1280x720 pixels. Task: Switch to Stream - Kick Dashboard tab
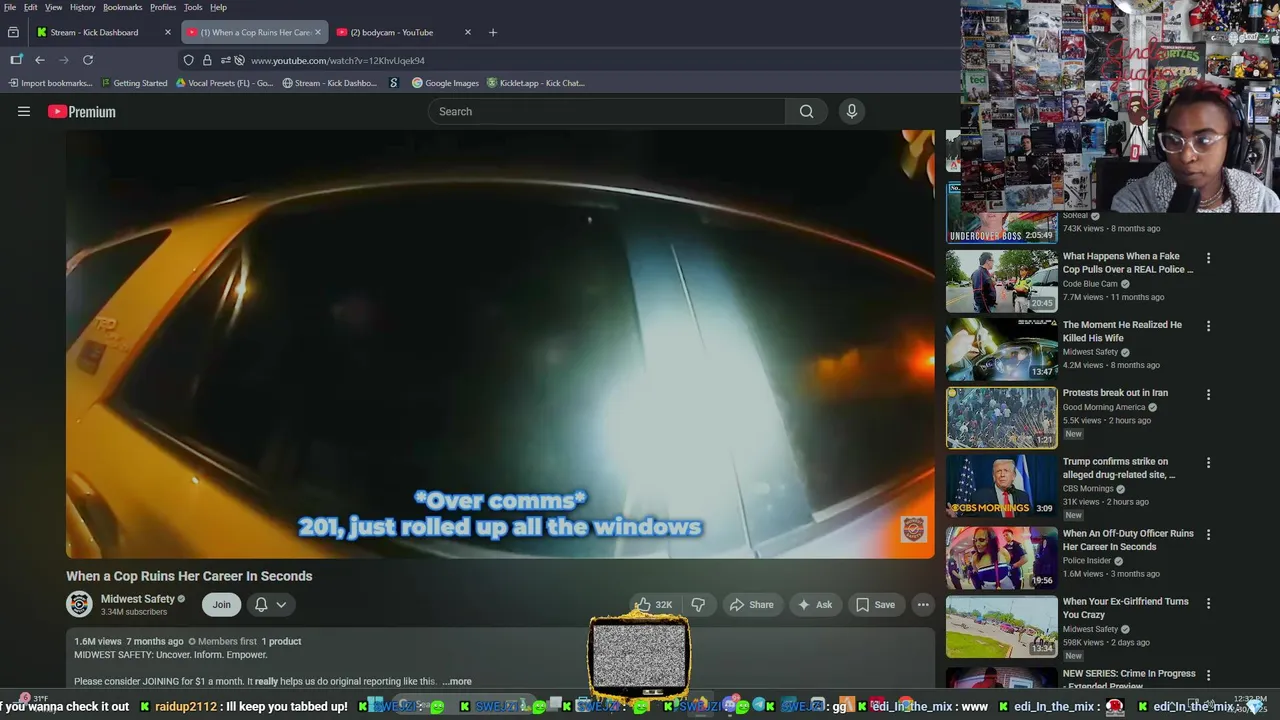(x=104, y=32)
